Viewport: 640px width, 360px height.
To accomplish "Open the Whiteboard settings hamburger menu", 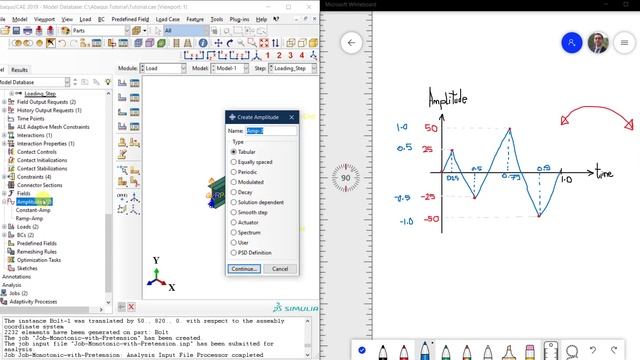I will click(624, 42).
